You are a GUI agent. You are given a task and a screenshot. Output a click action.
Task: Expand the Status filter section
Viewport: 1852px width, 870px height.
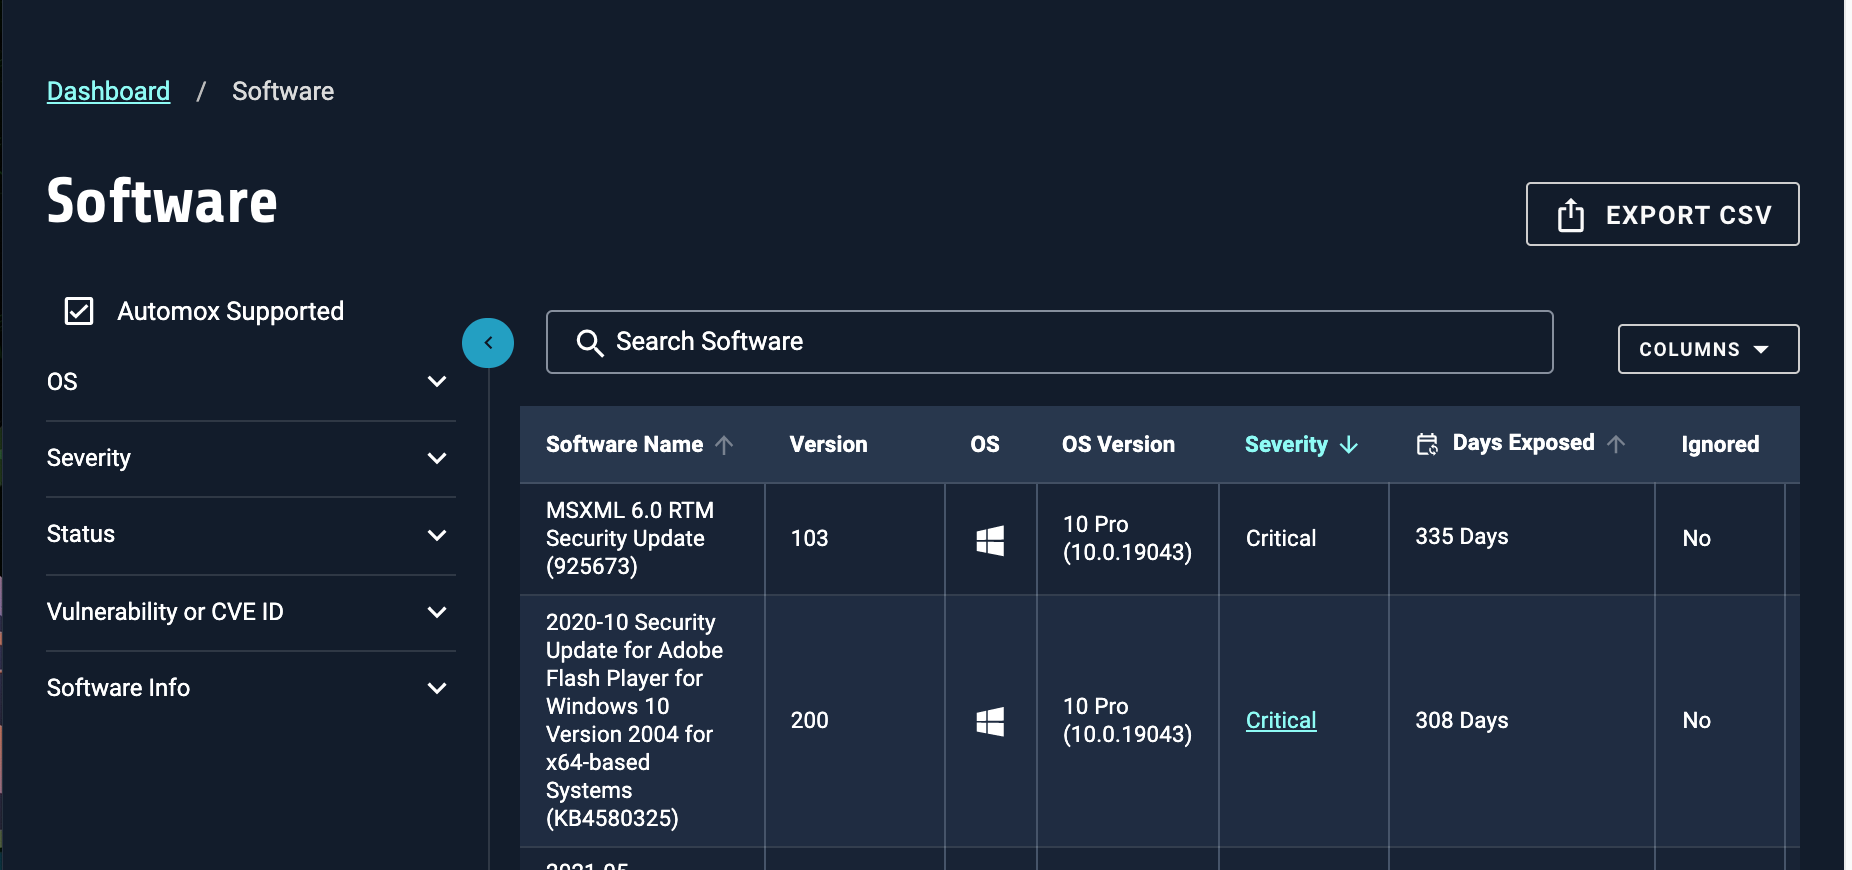pyautogui.click(x=251, y=534)
